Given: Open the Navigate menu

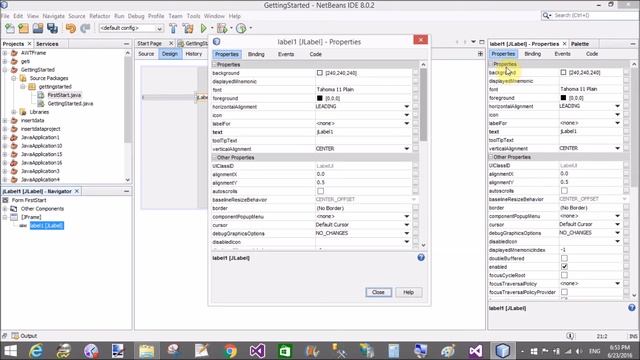Looking at the screenshot, I should [53, 16].
